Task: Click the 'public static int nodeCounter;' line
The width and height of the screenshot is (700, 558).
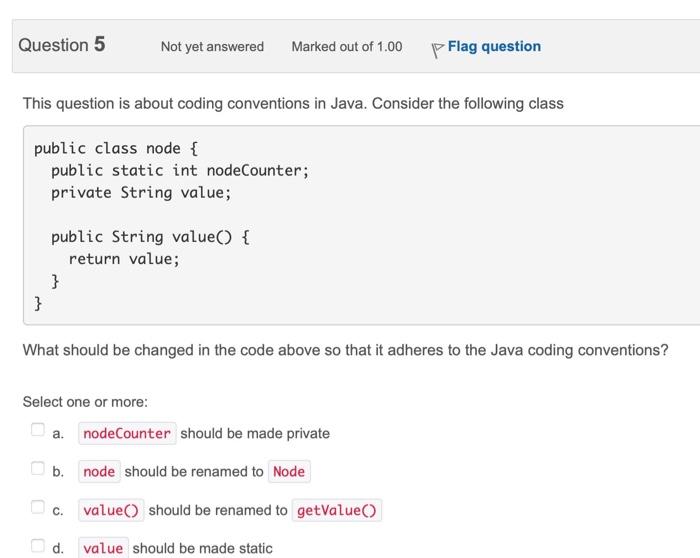Action: (x=180, y=171)
